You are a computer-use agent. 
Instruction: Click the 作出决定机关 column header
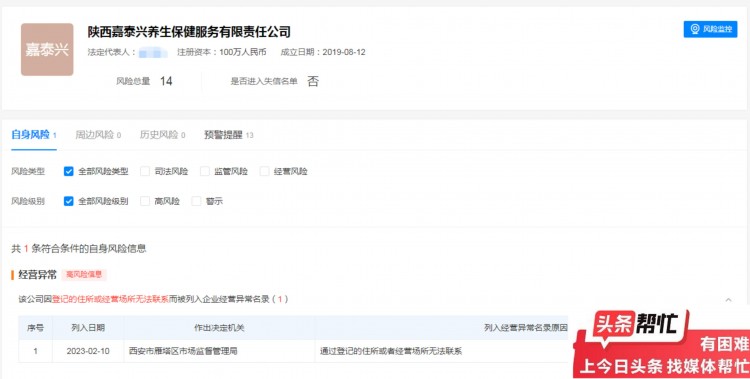[219, 328]
